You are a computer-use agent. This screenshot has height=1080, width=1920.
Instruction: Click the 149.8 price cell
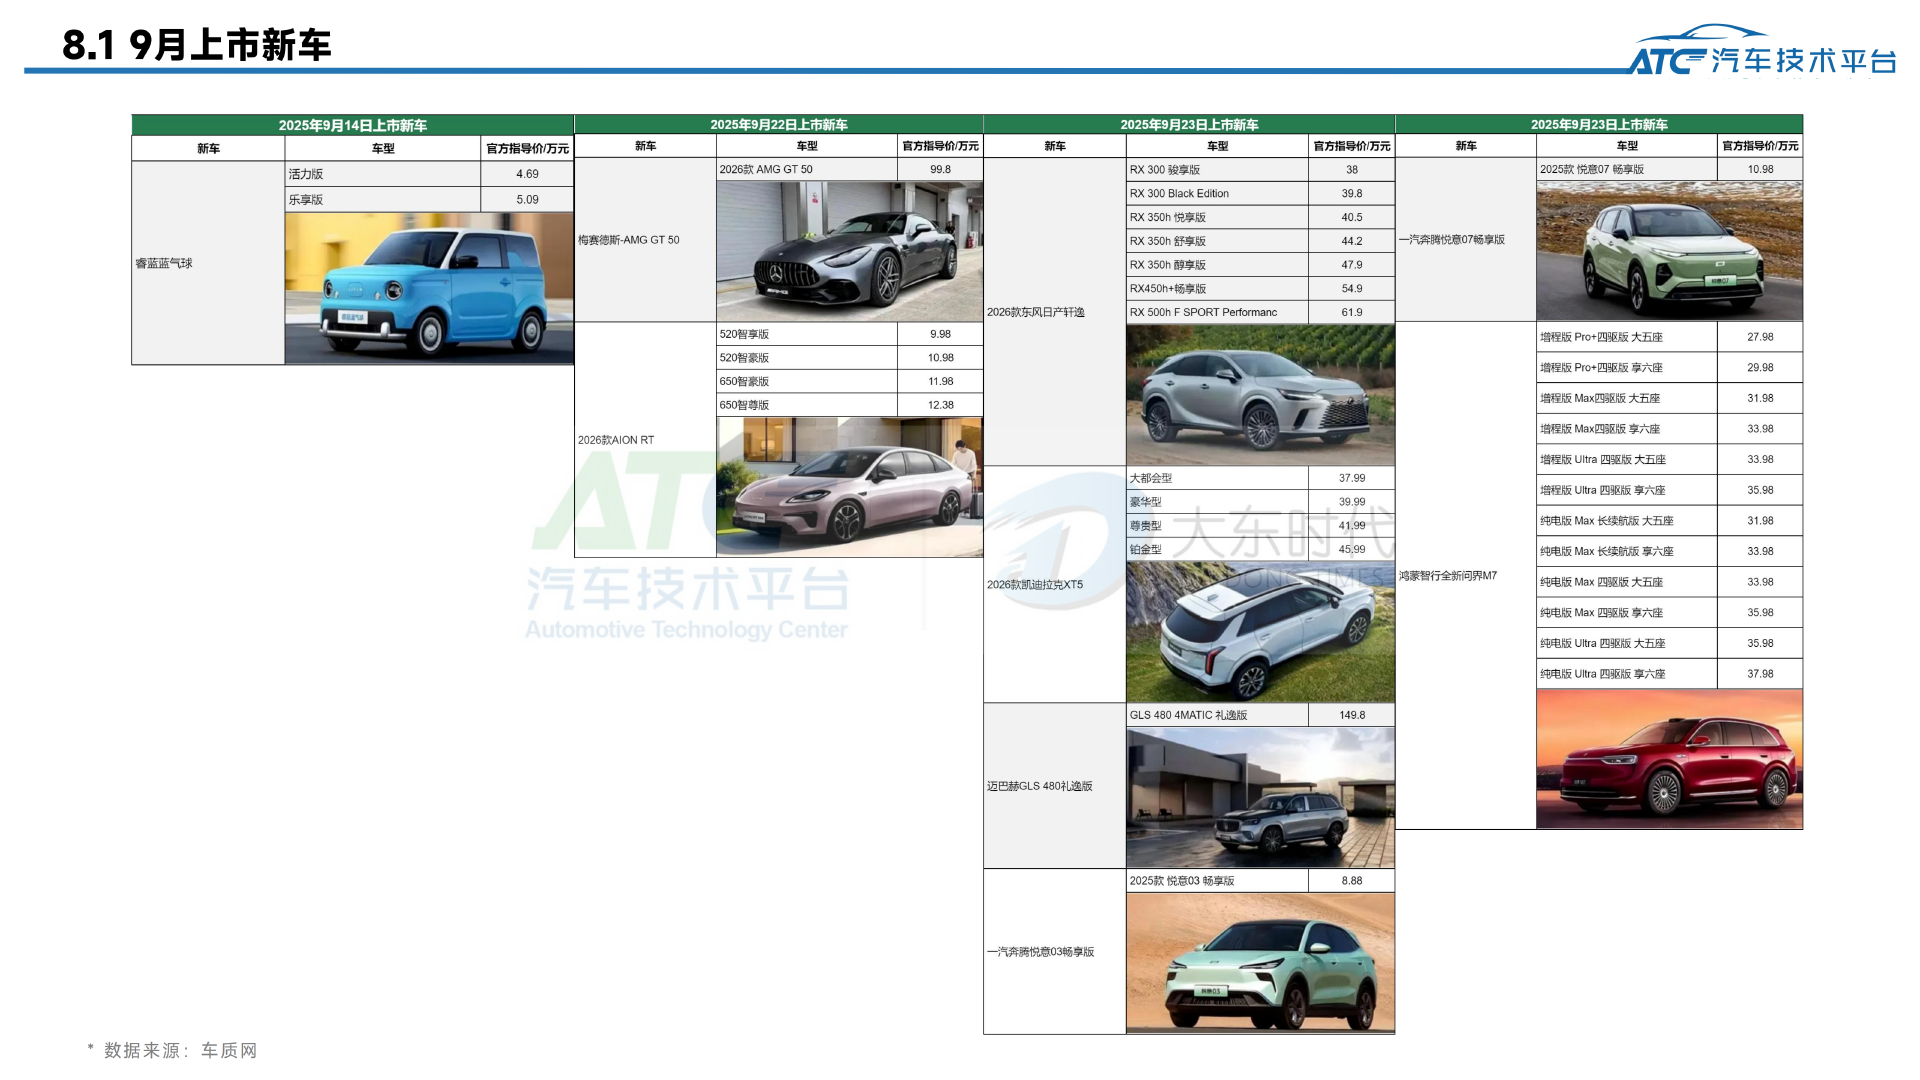1351,715
